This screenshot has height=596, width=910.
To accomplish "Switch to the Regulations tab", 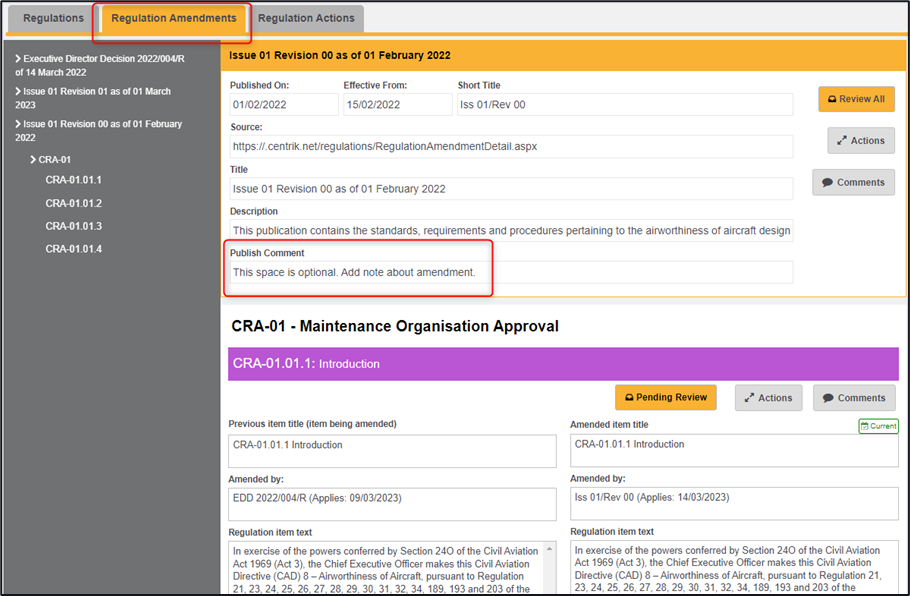I will click(x=53, y=18).
